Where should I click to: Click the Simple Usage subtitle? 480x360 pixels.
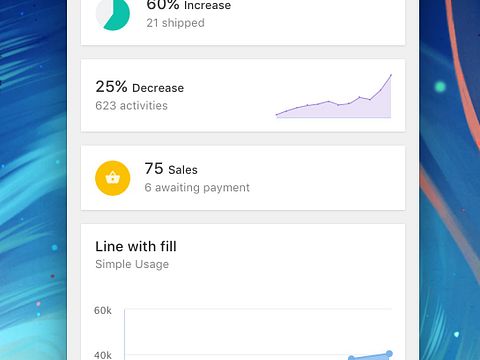[x=132, y=264]
